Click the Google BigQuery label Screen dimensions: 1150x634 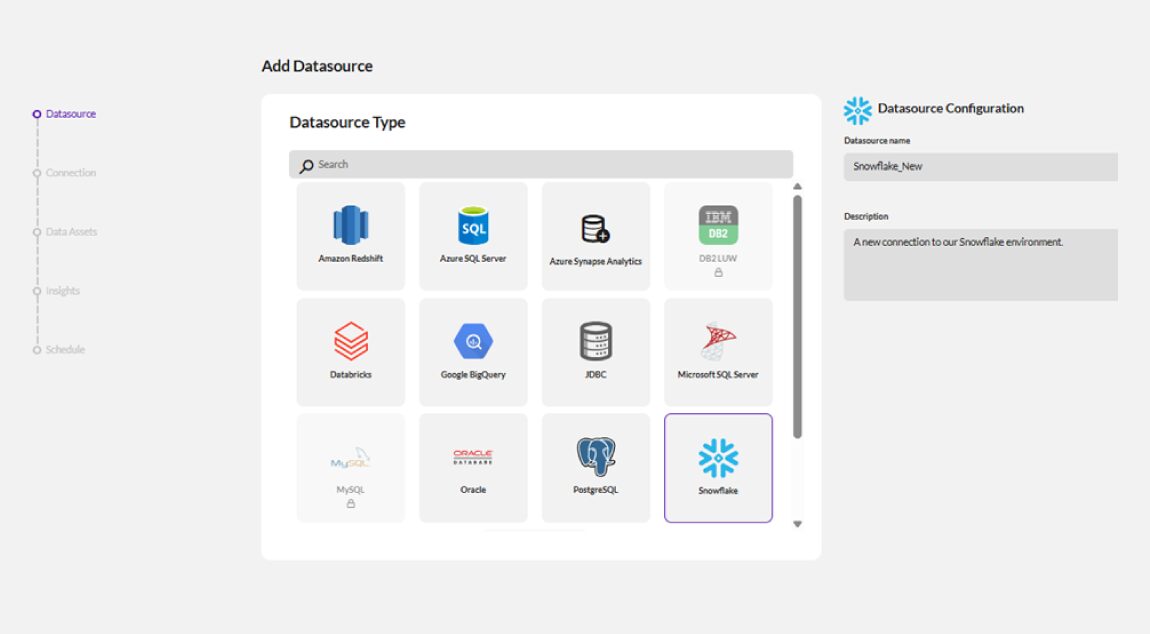(x=473, y=374)
